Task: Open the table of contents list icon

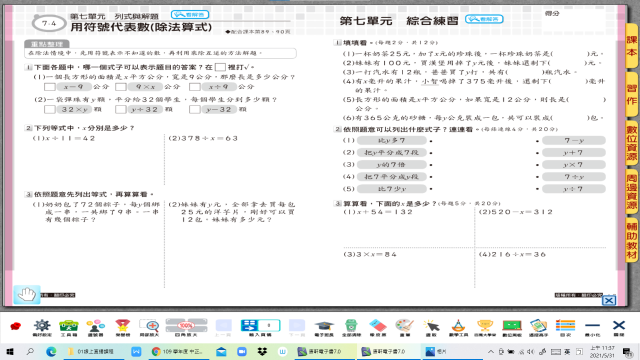Action: [565, 327]
